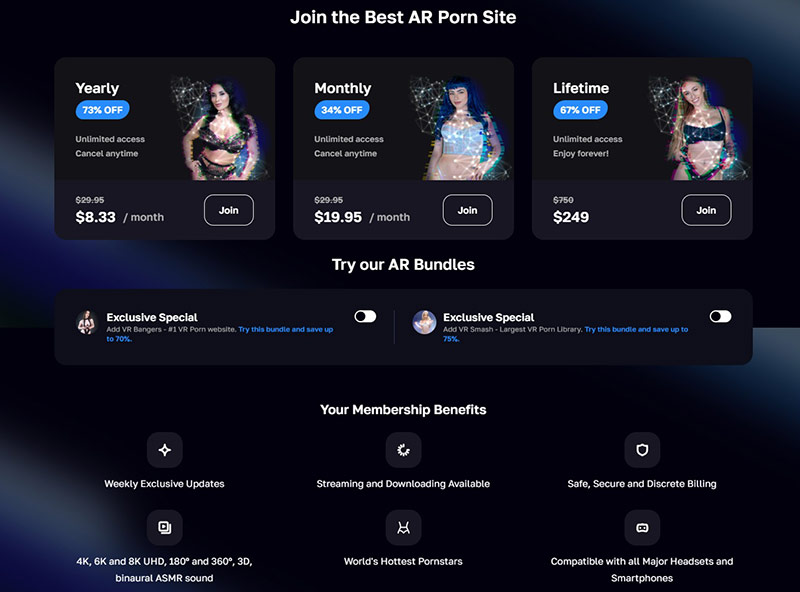
Task: Join the Yearly plan
Action: tap(229, 210)
